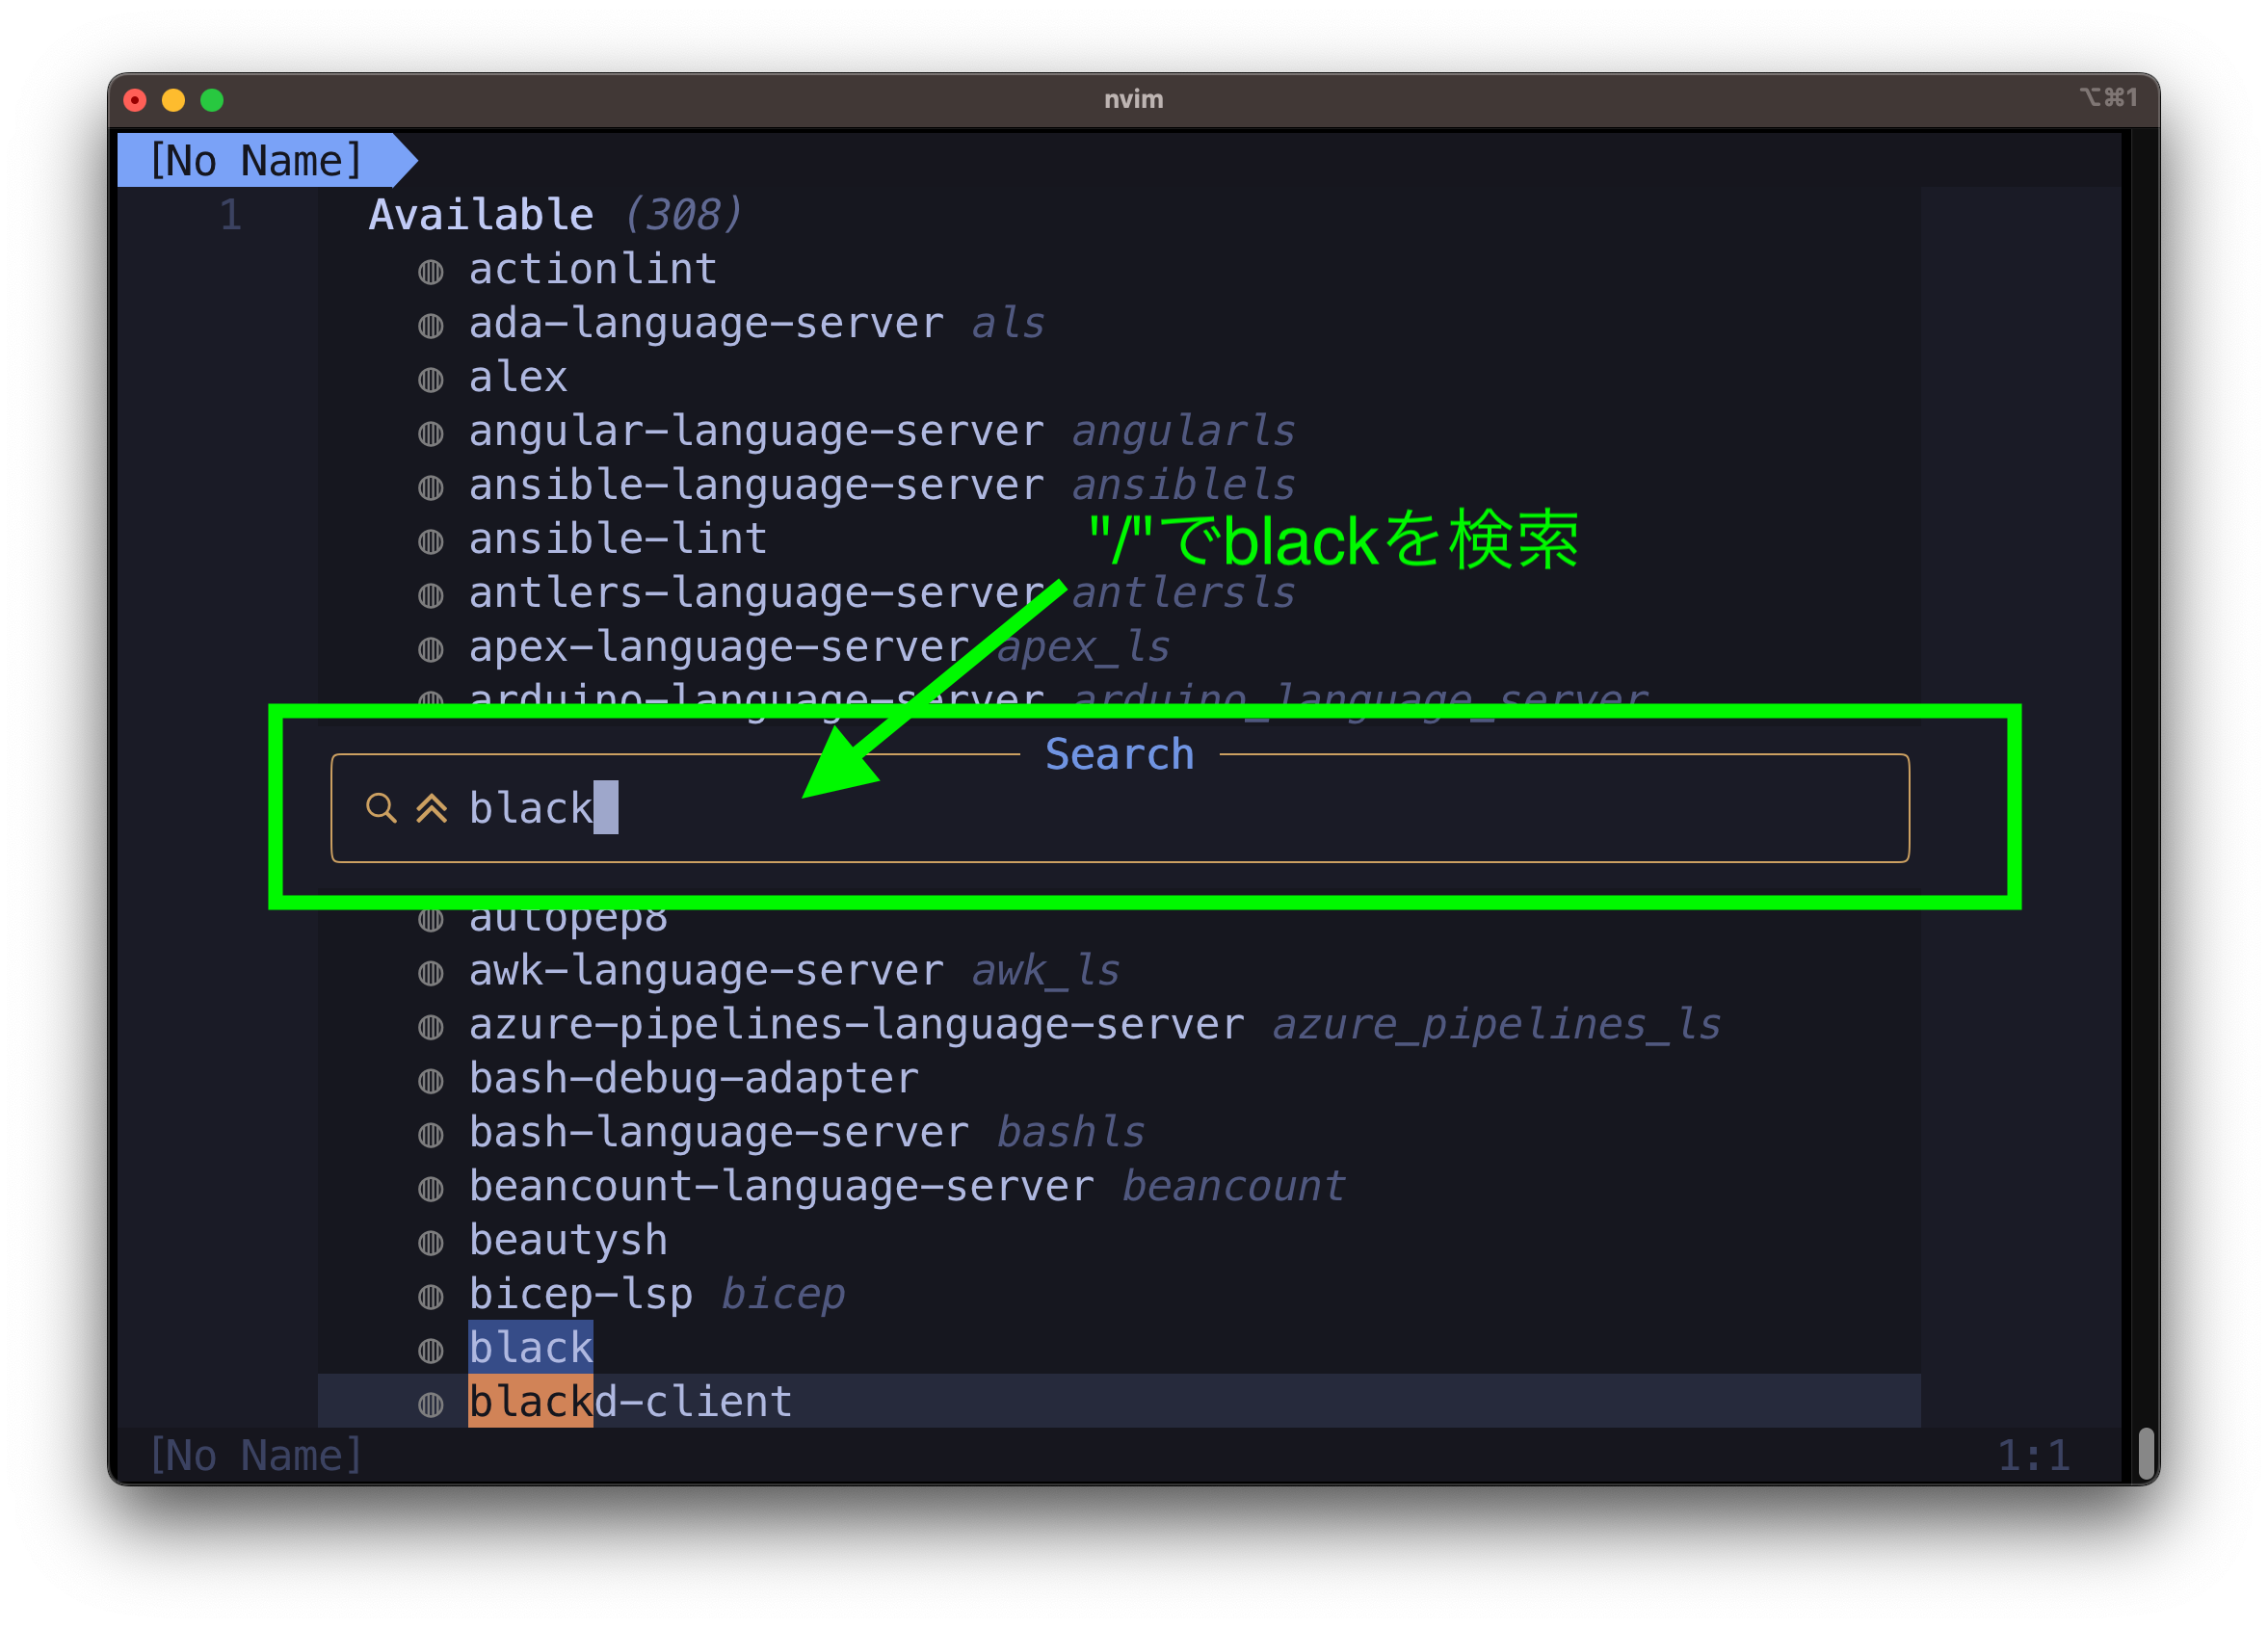Click the 1:1 cursor position in statusline
The image size is (2268, 1628).
click(x=2033, y=1456)
